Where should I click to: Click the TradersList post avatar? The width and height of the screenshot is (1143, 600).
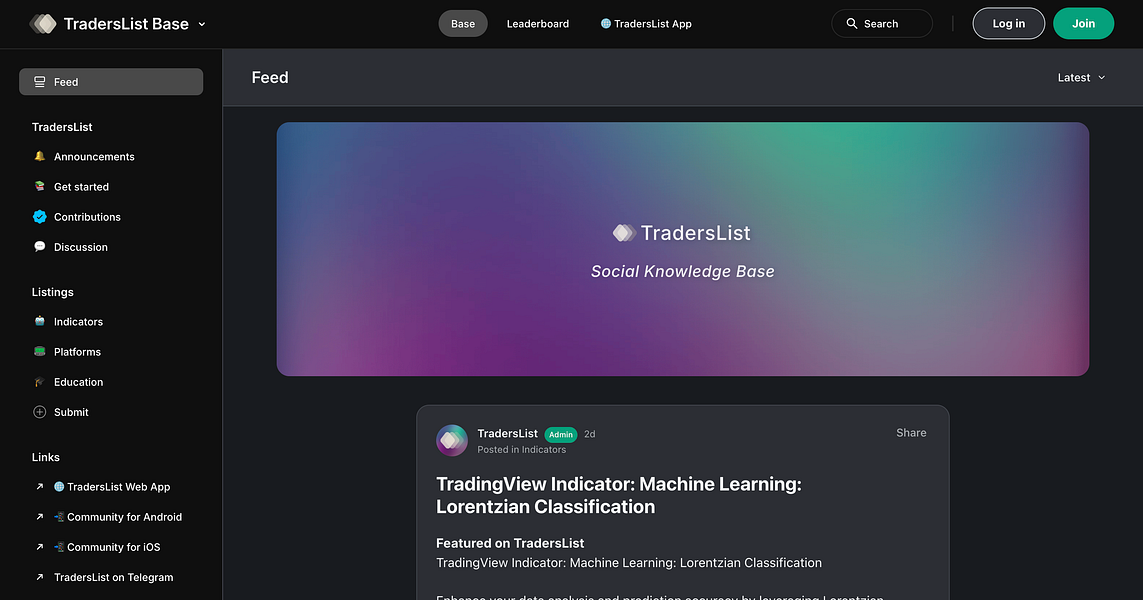click(x=451, y=440)
